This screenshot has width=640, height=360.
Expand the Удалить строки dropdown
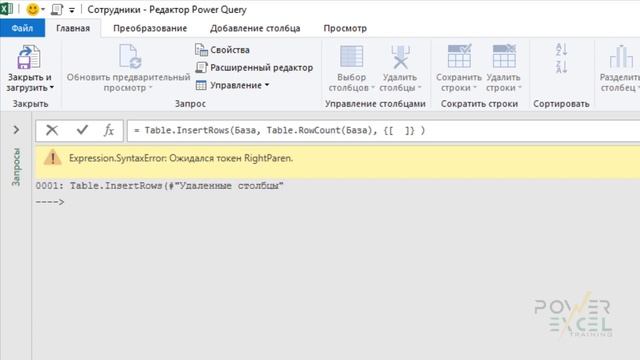519,88
